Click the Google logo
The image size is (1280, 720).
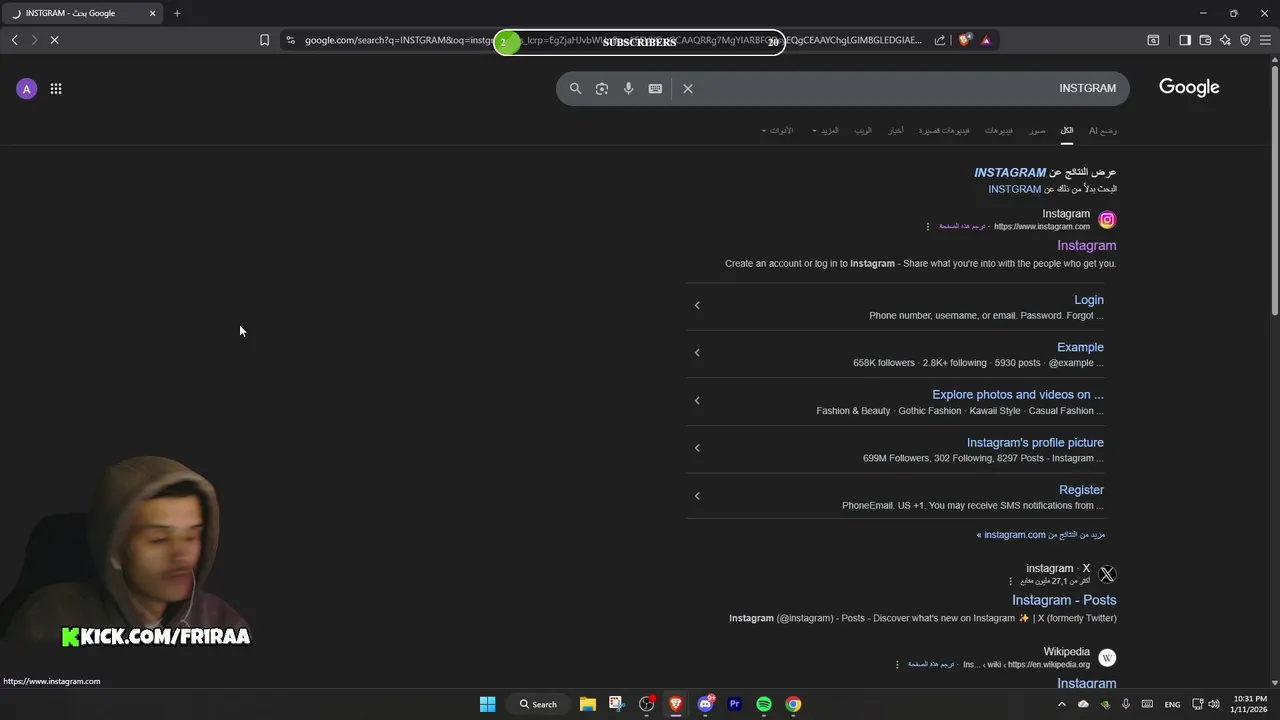[x=1189, y=87]
